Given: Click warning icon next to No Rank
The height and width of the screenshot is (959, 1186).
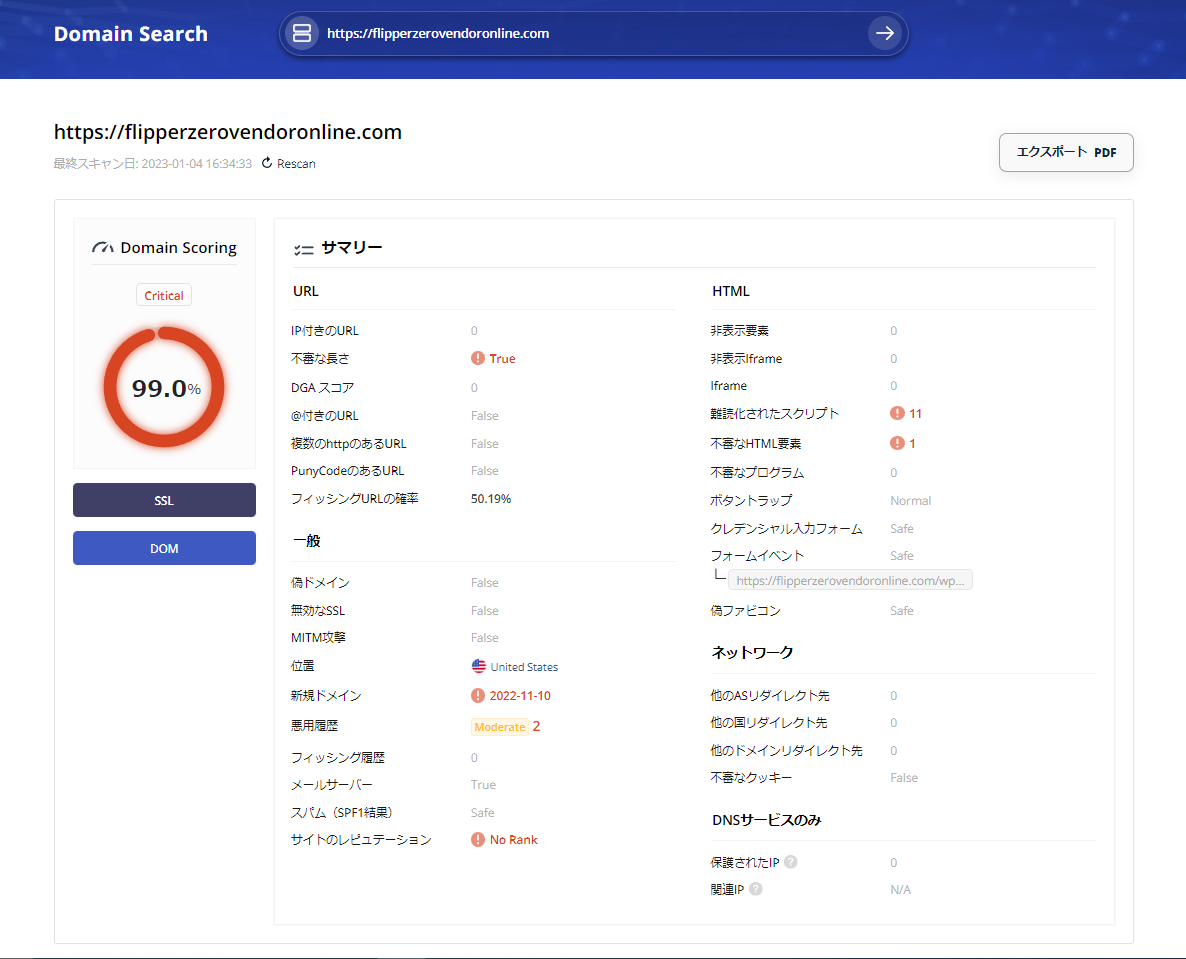Looking at the screenshot, I should [x=478, y=840].
